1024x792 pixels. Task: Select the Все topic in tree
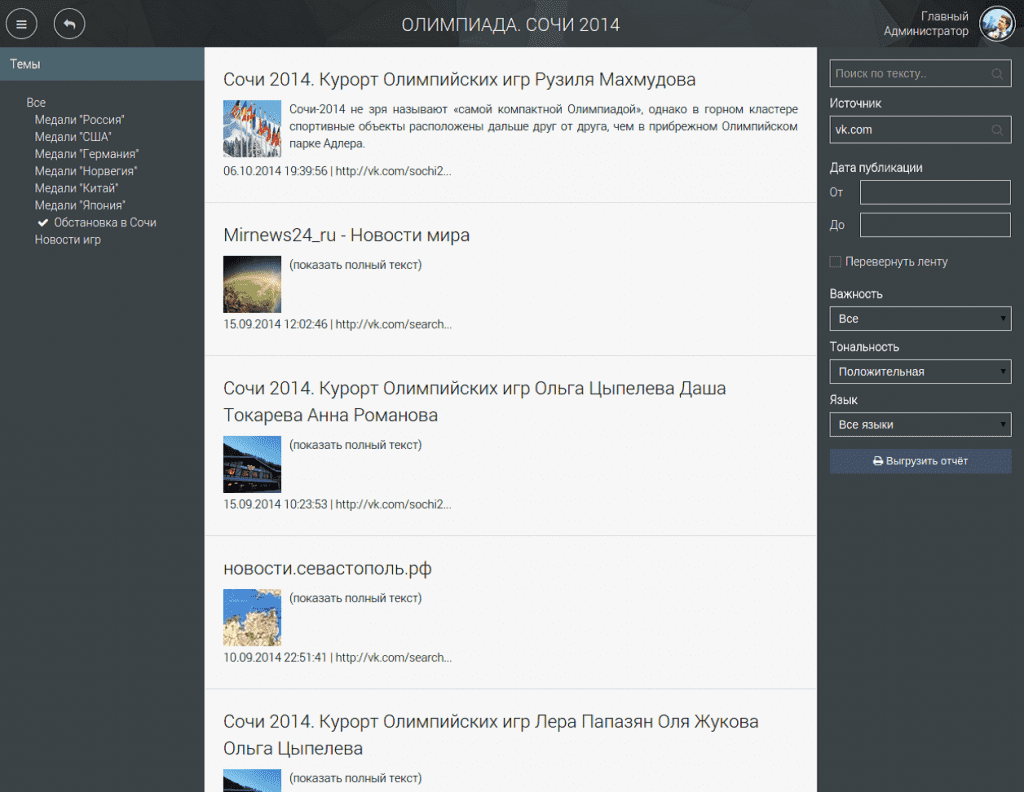click(36, 103)
